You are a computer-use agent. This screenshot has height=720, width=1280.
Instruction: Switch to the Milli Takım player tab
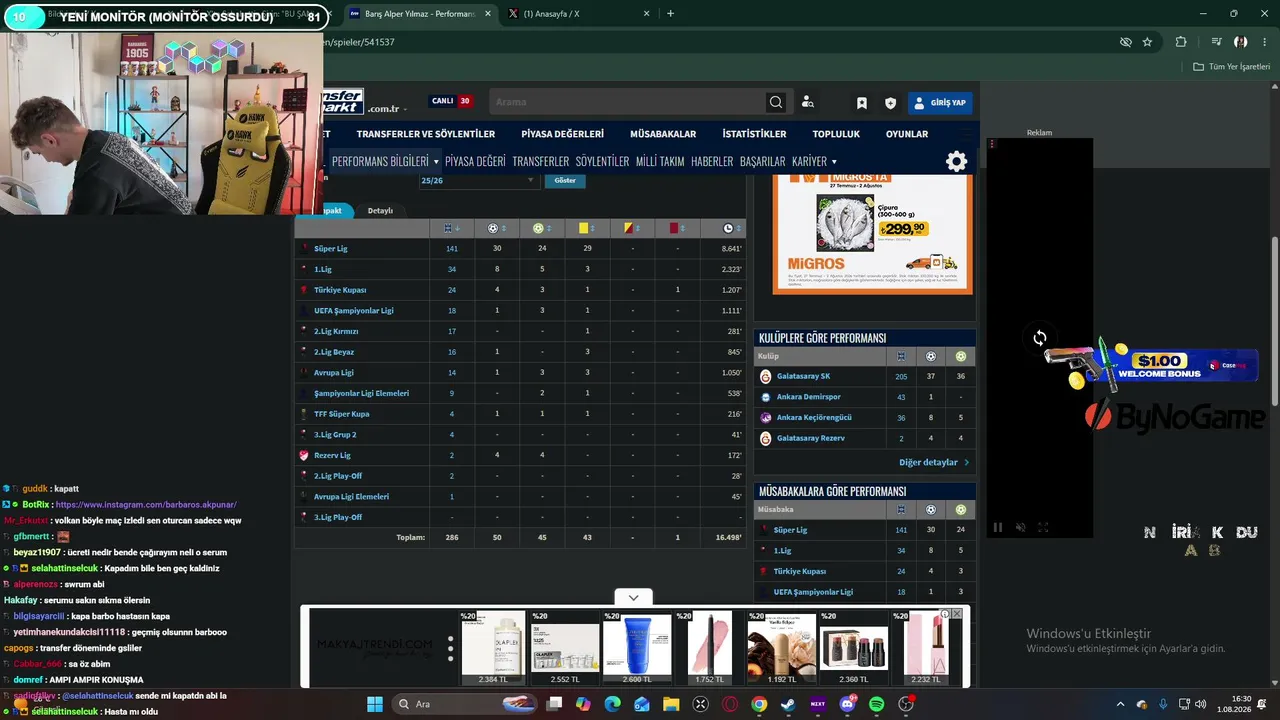pyautogui.click(x=660, y=162)
